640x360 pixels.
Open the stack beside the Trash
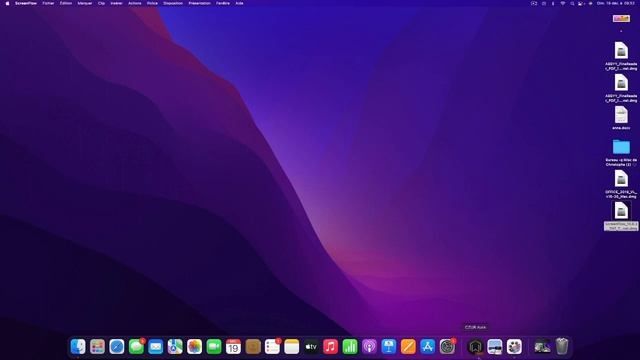pyautogui.click(x=542, y=347)
